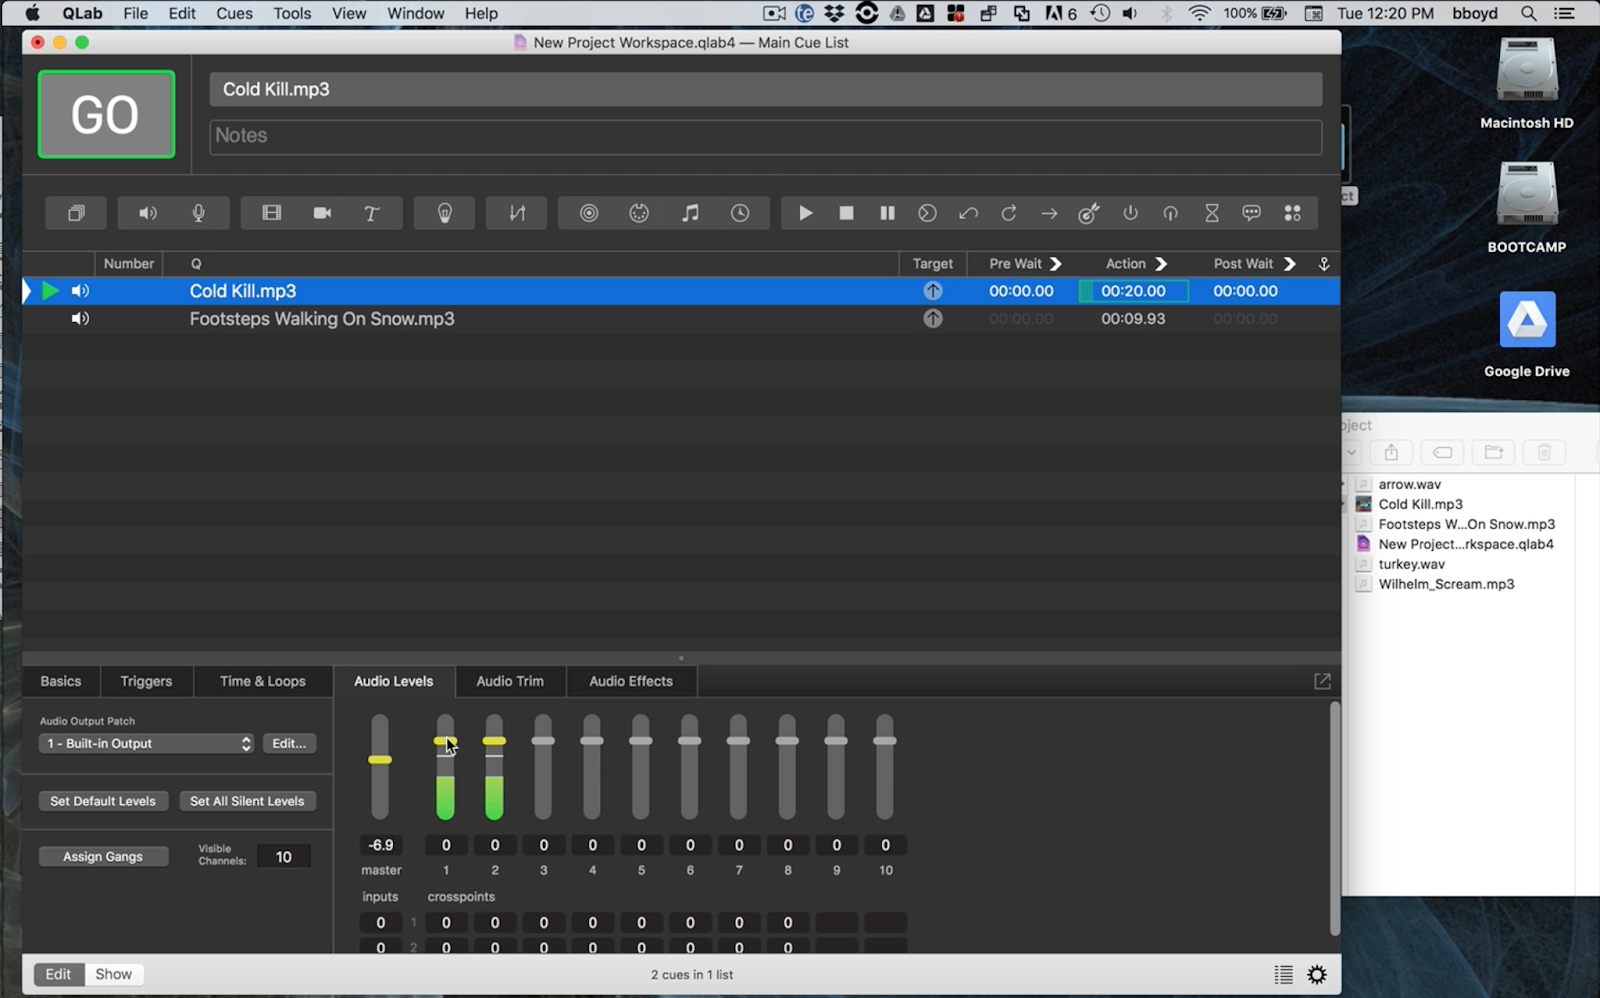Expand the Action column chevron
1600x998 pixels.
click(1160, 263)
